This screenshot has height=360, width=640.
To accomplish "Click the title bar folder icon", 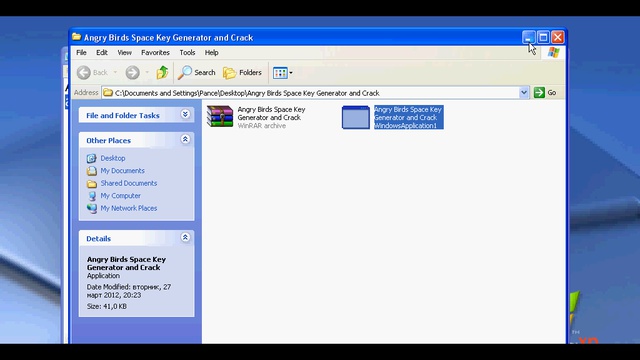I will (76, 37).
